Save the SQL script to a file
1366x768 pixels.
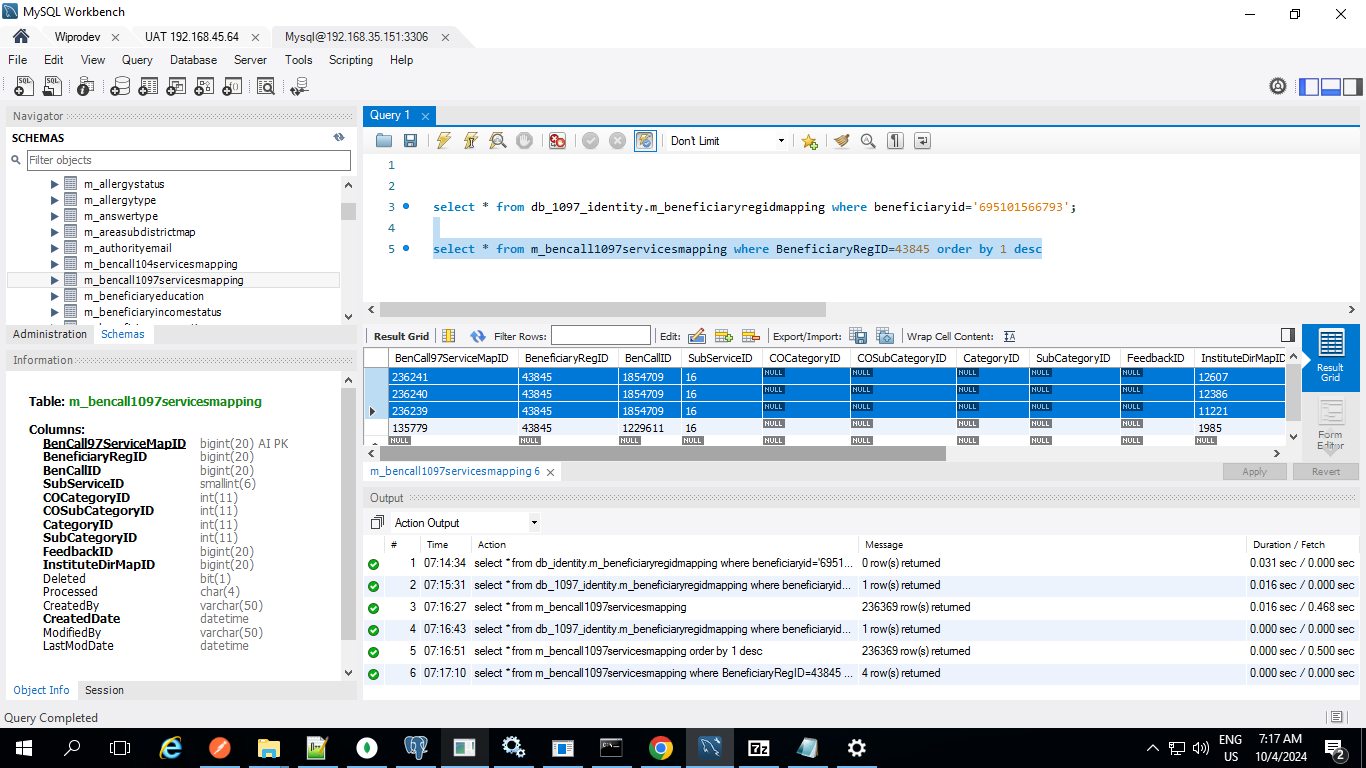[410, 141]
